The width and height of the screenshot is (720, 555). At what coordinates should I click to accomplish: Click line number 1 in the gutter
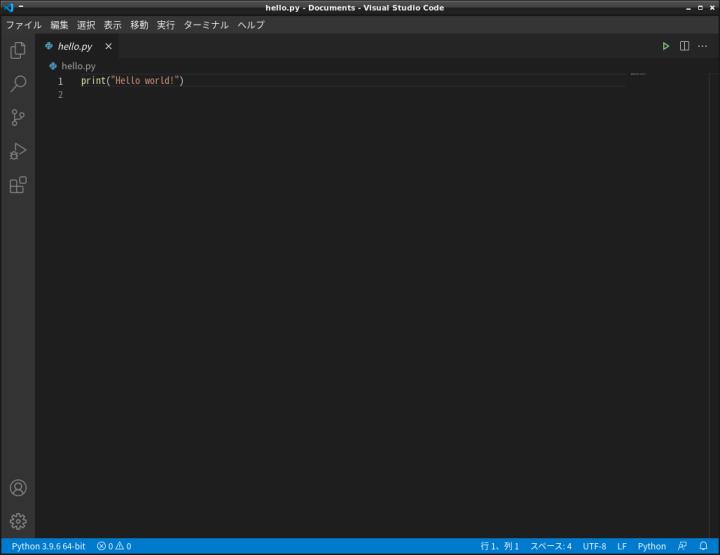pos(60,81)
